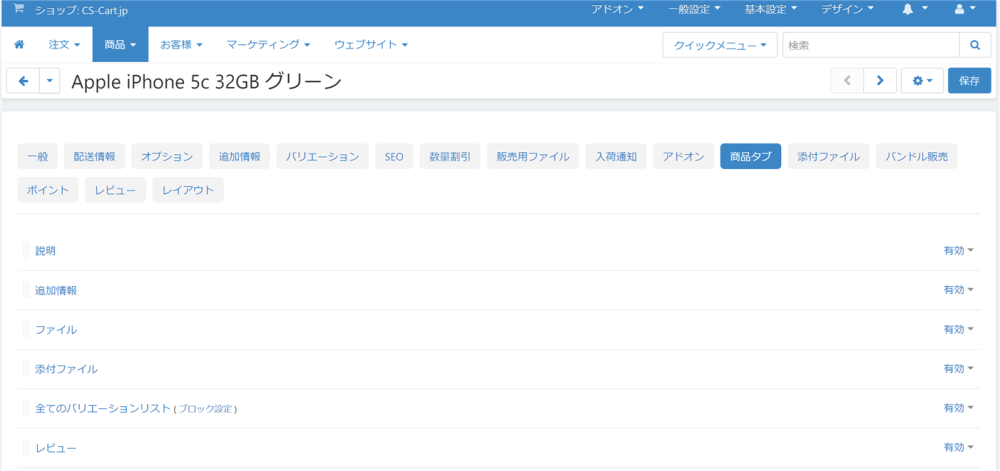Switch to the レイアウト tab
The height and width of the screenshot is (471, 1000).
point(188,190)
